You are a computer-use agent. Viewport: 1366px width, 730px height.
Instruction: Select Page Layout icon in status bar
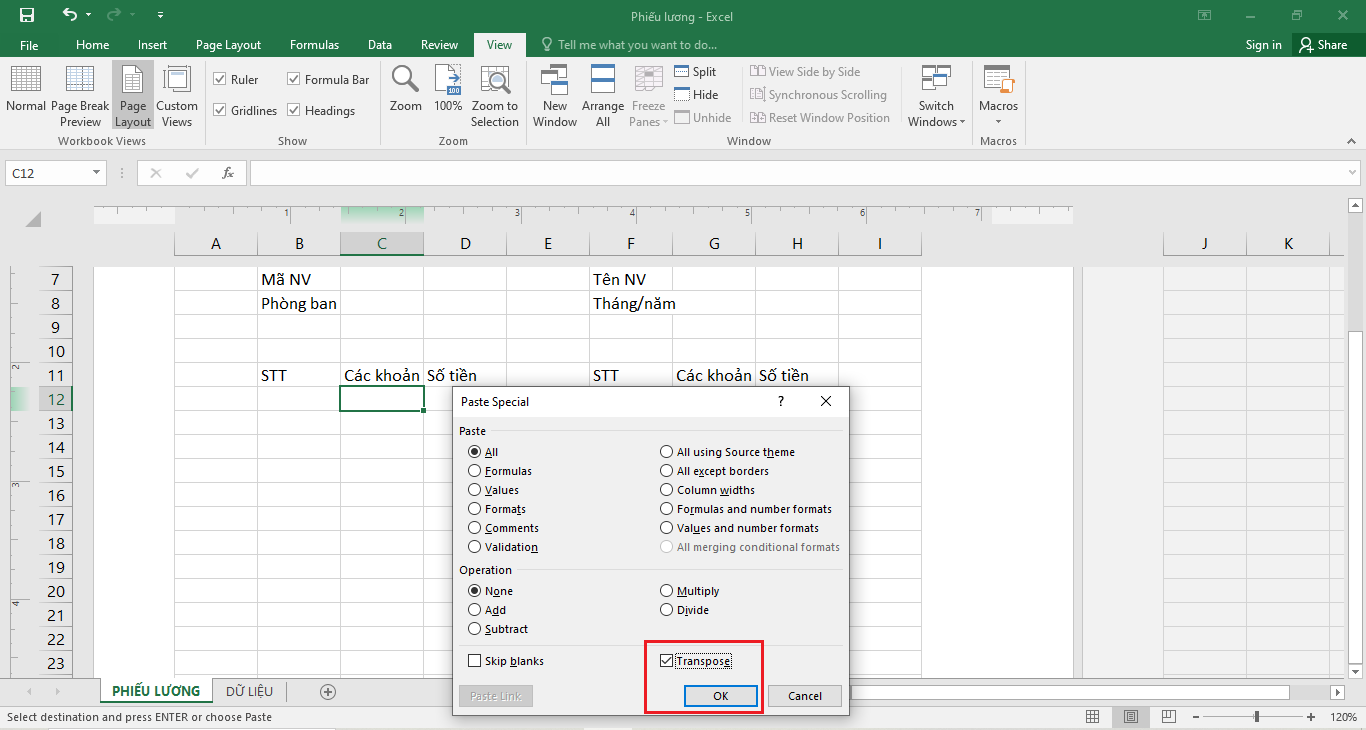1130,717
